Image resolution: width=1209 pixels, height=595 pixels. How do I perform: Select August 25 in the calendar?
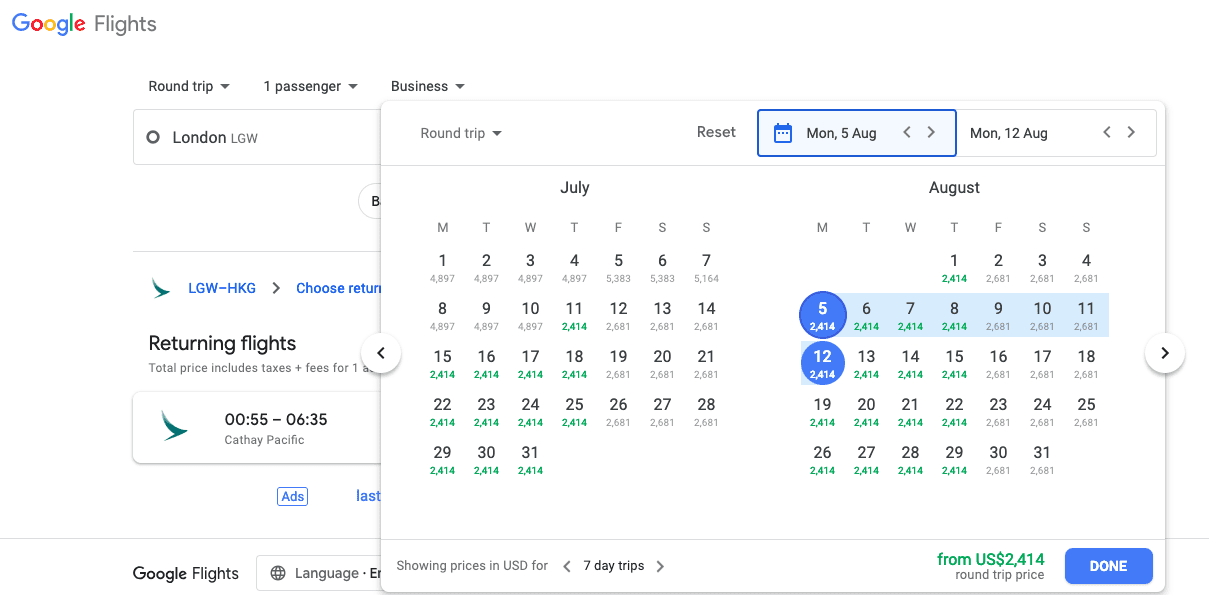(x=1086, y=411)
